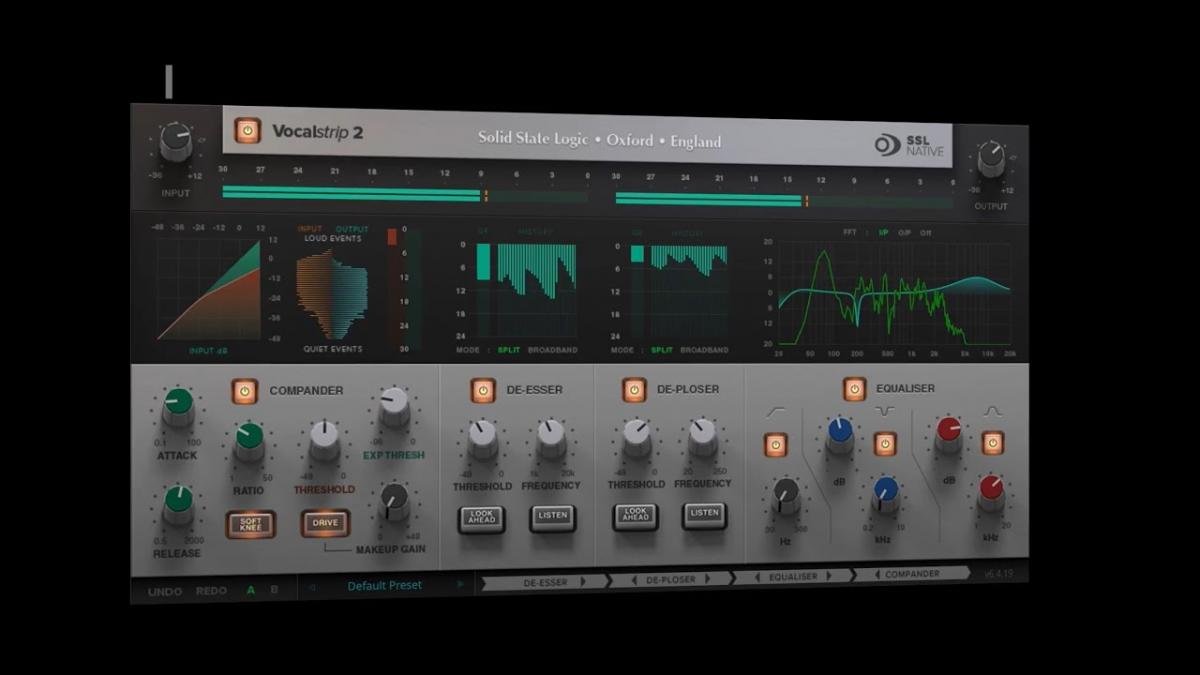
Task: Click the REDO button
Action: (x=211, y=591)
